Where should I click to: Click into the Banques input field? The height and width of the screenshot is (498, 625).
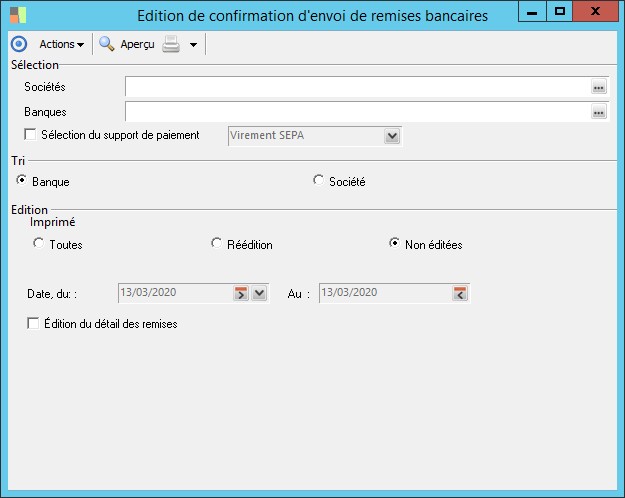[x=356, y=112]
